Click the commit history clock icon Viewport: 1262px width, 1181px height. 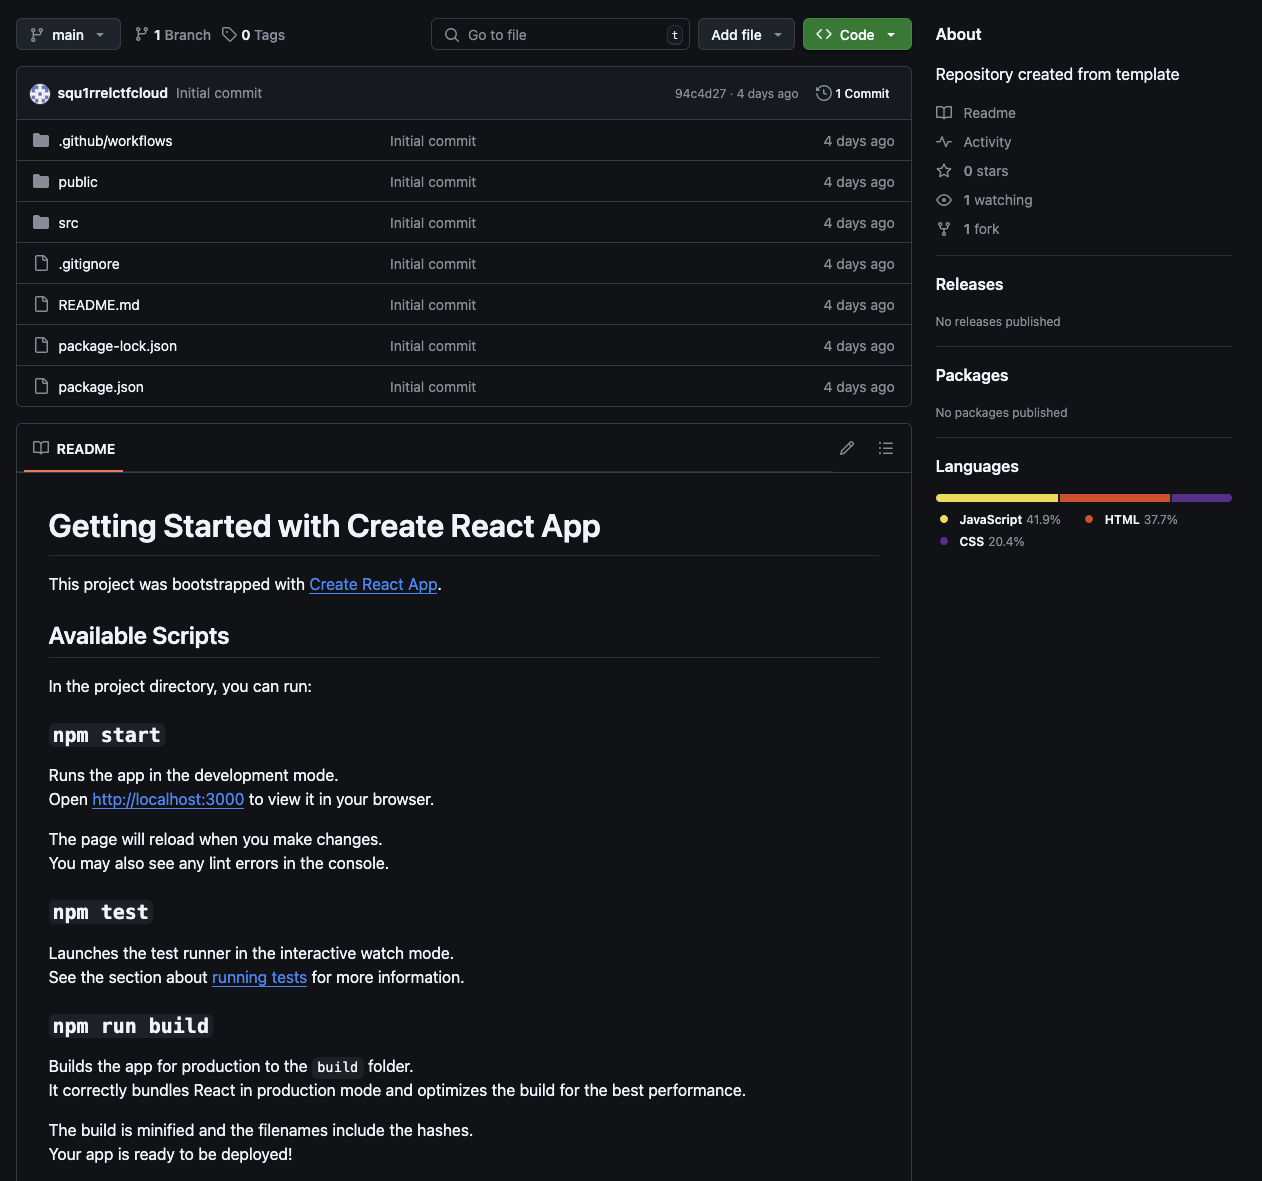coord(823,93)
